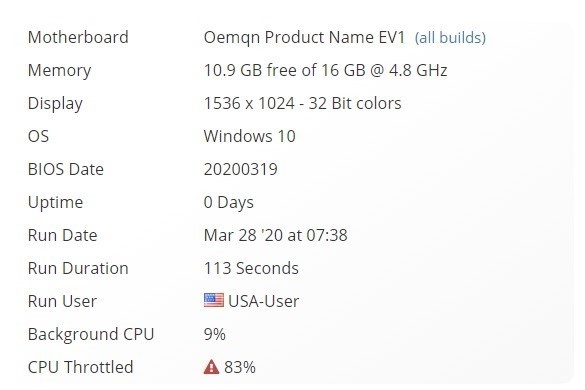Select the 10.9 GB free memory value

coord(325,70)
